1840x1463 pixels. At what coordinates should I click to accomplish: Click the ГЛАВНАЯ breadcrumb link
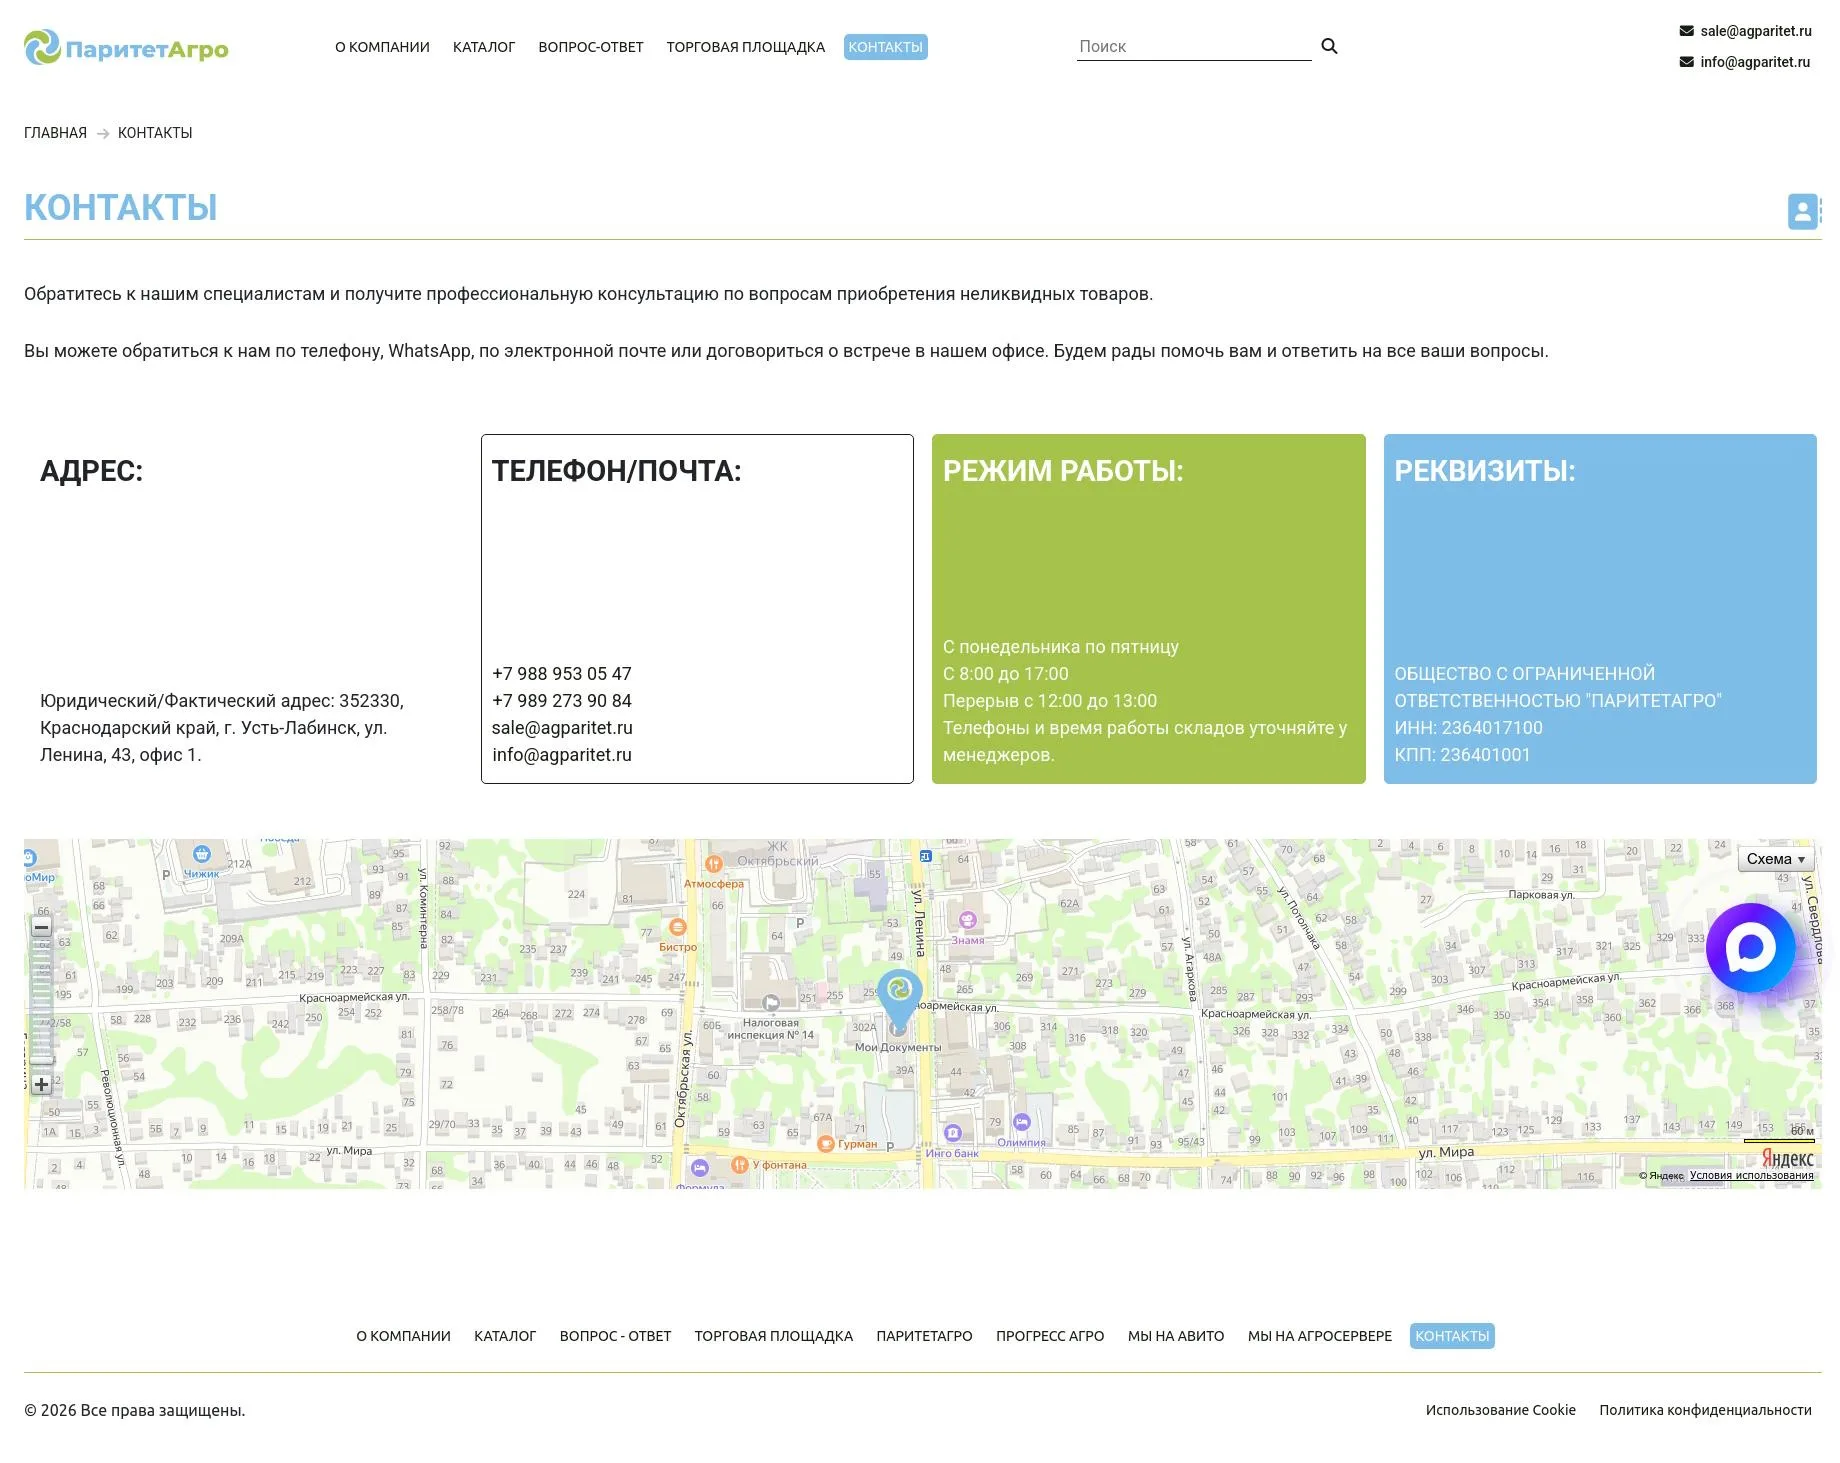[55, 133]
